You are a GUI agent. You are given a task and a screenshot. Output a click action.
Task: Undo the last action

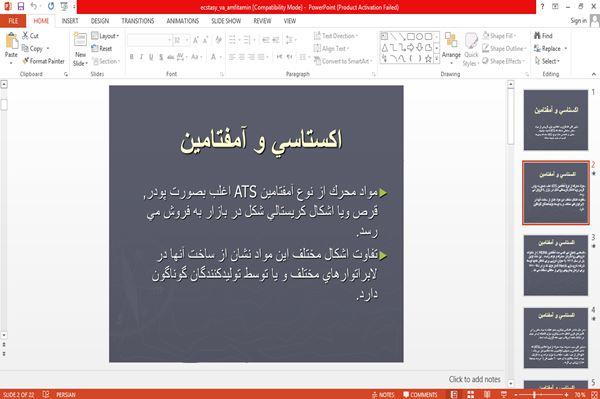point(34,7)
